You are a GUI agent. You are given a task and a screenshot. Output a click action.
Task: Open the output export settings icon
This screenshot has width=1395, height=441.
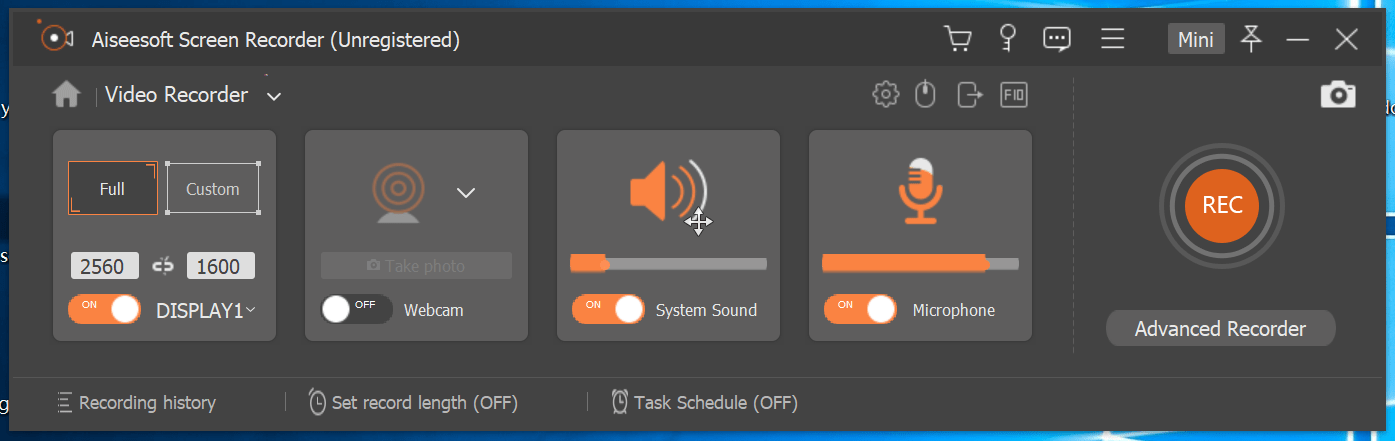970,95
